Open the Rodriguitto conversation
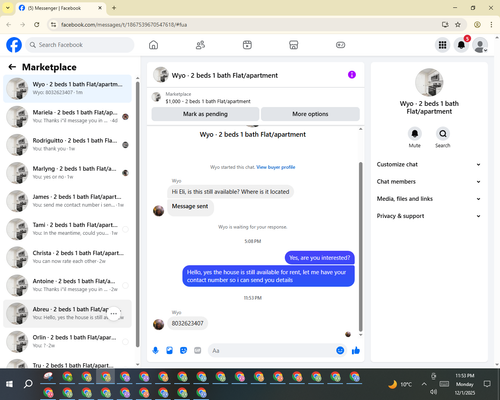The width and height of the screenshot is (500, 400). tap(68, 145)
